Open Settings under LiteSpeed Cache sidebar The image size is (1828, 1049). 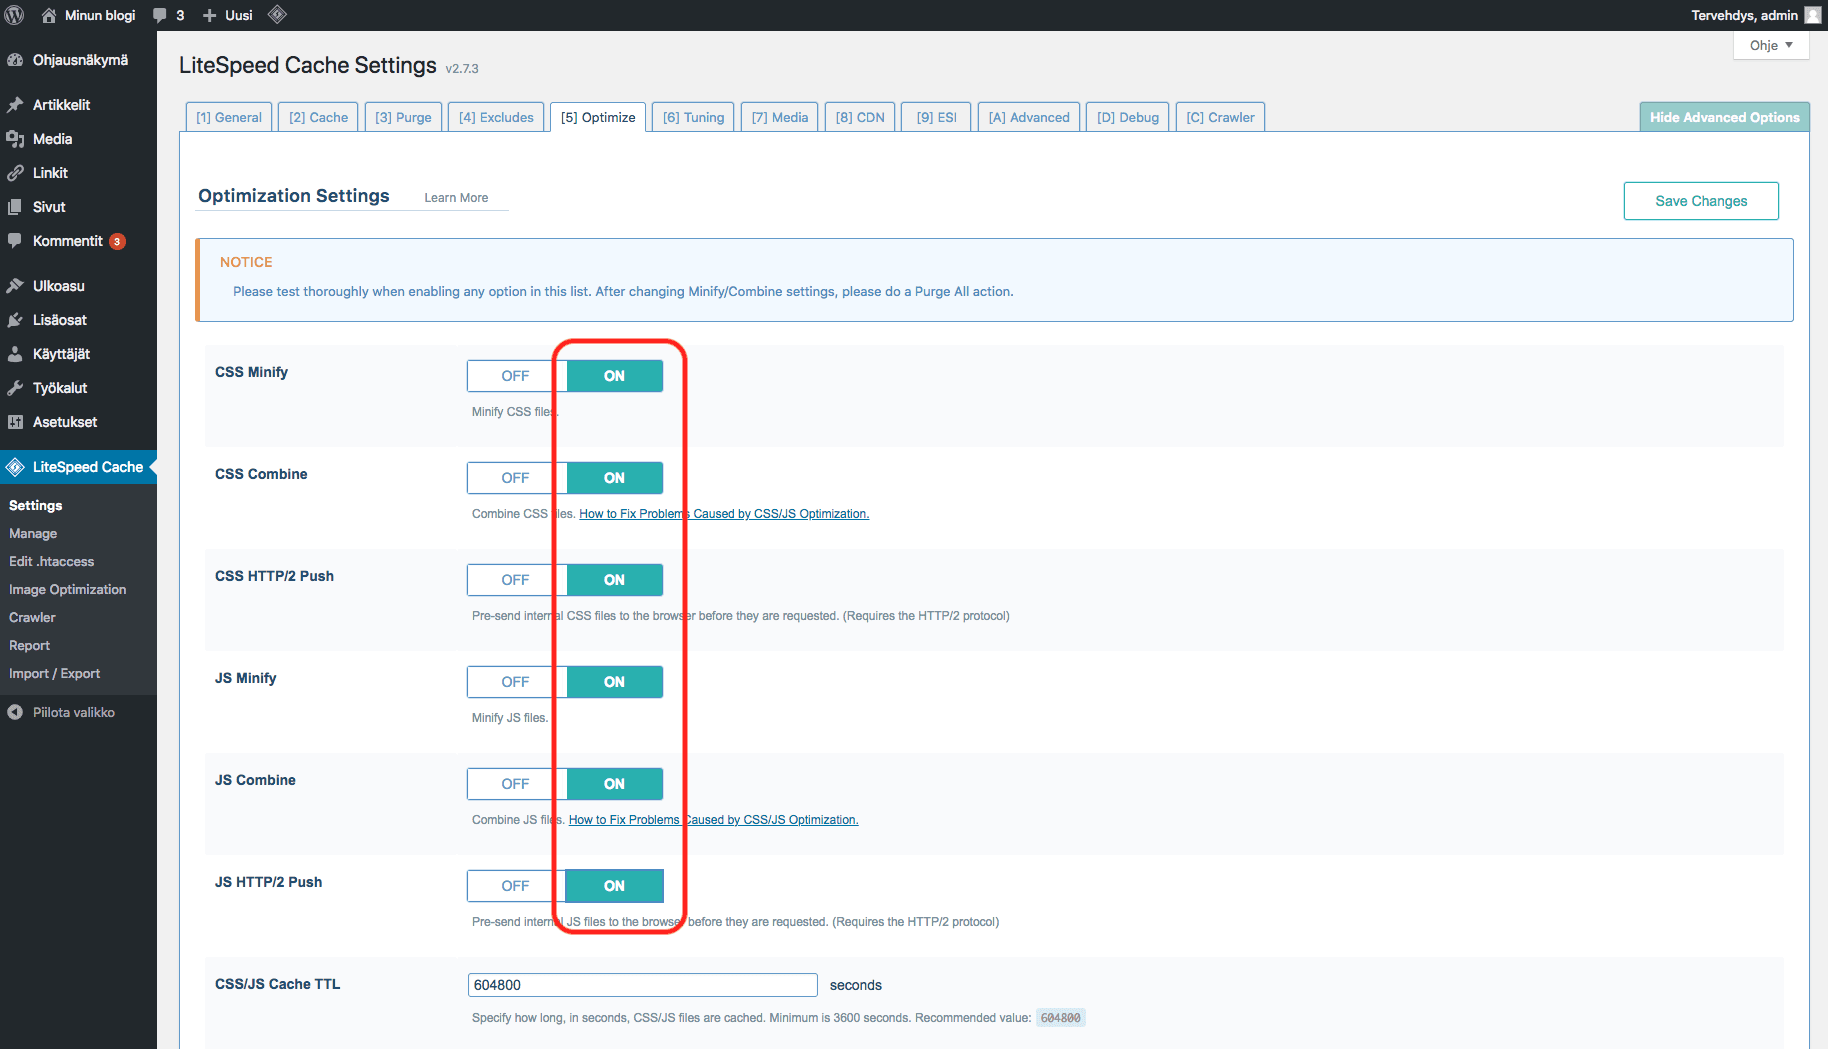click(35, 506)
